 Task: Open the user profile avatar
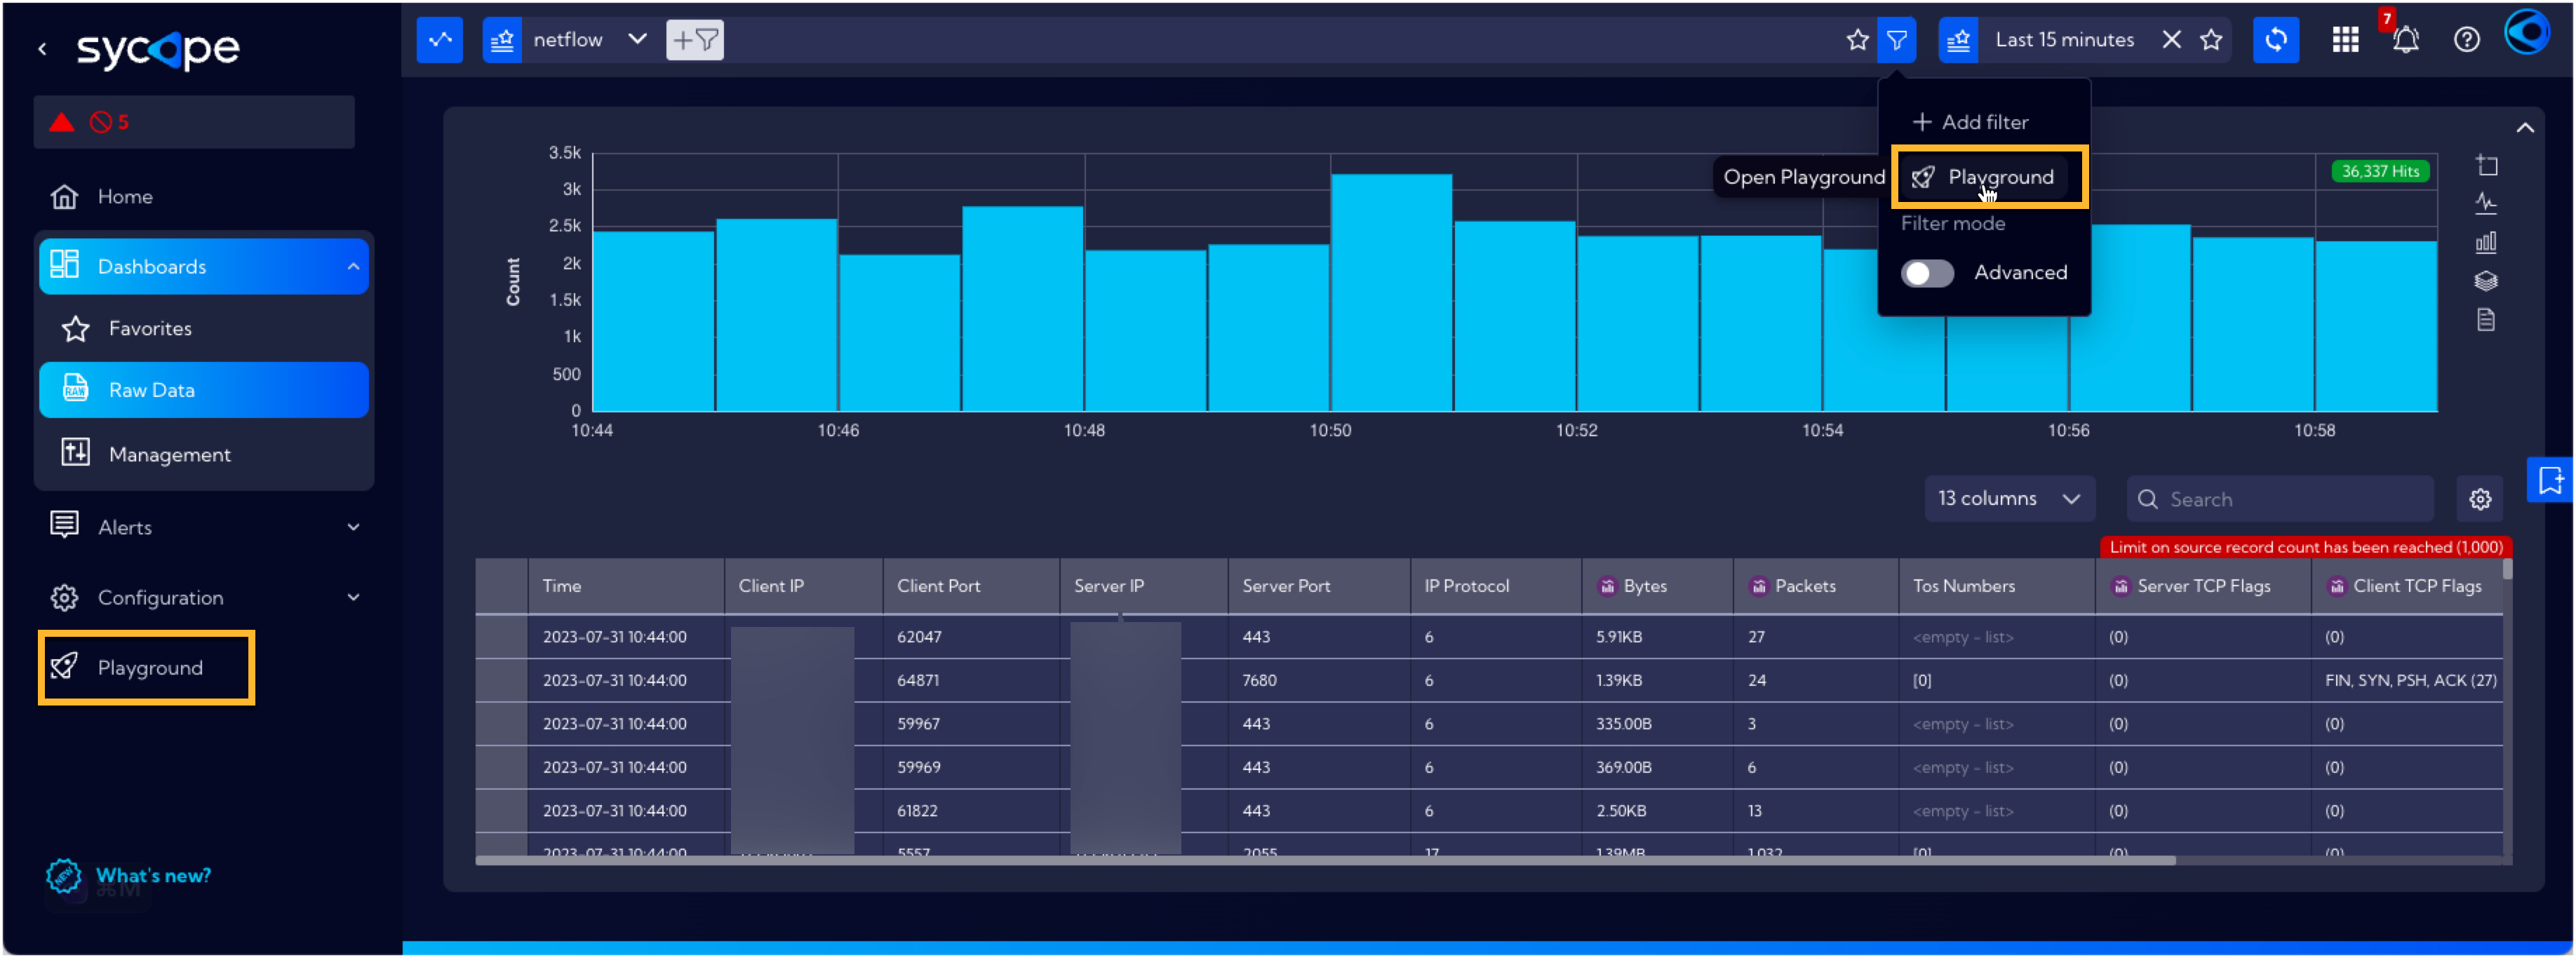coord(2527,32)
